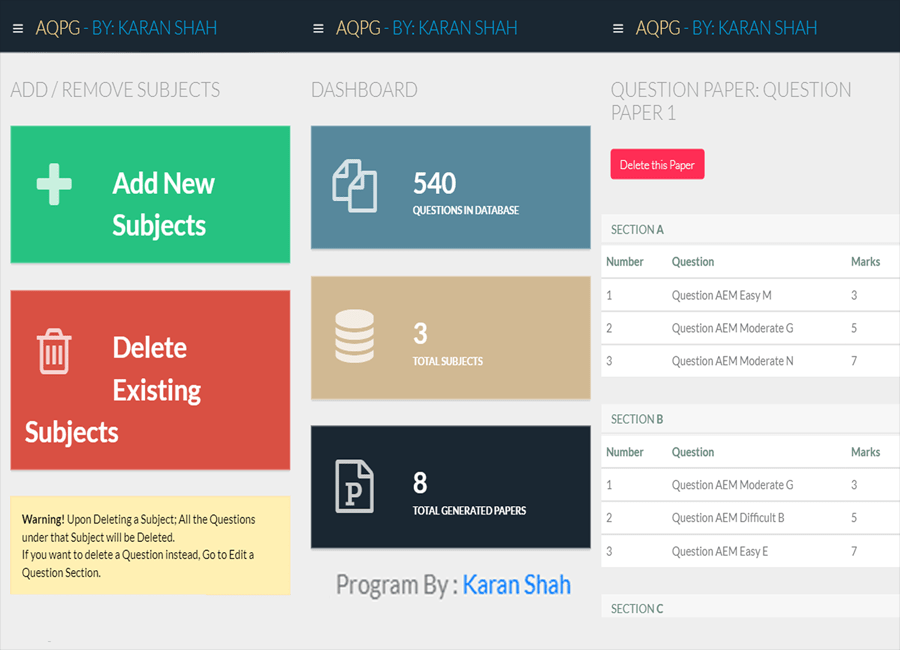The image size is (900, 650).
Task: Expand the Section A header
Action: pyautogui.click(x=638, y=230)
